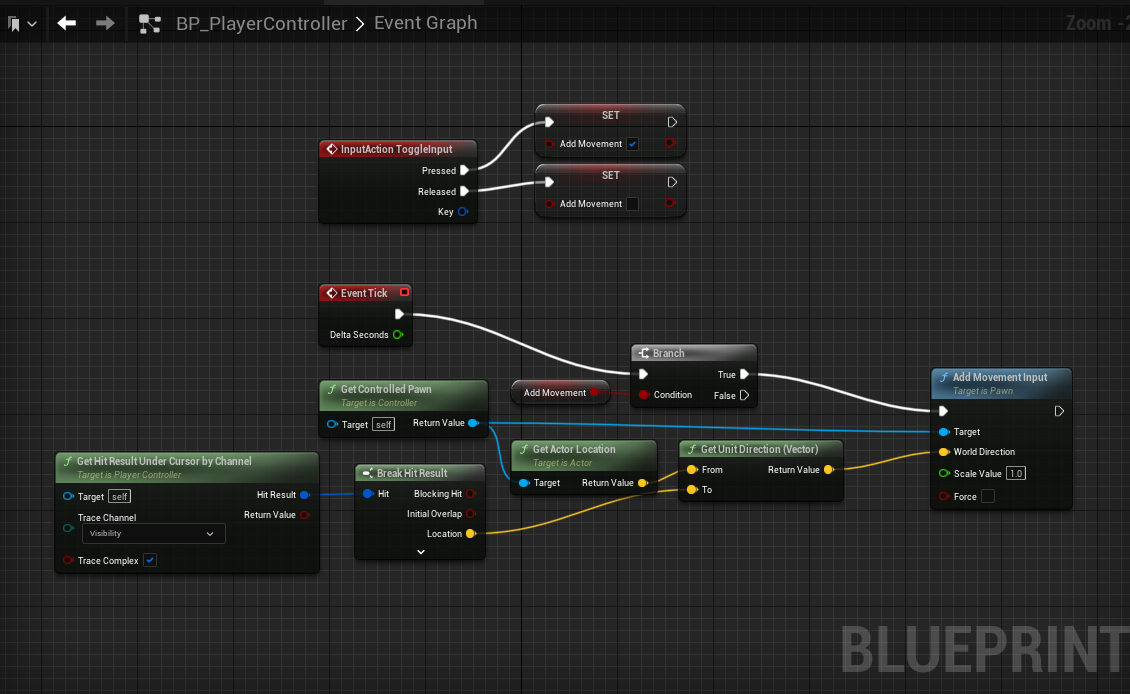
Task: Click Event Graph in the breadcrumb
Action: [425, 23]
